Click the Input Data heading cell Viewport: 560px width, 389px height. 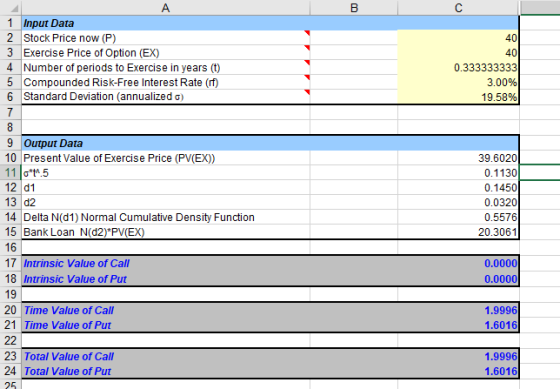(x=166, y=23)
